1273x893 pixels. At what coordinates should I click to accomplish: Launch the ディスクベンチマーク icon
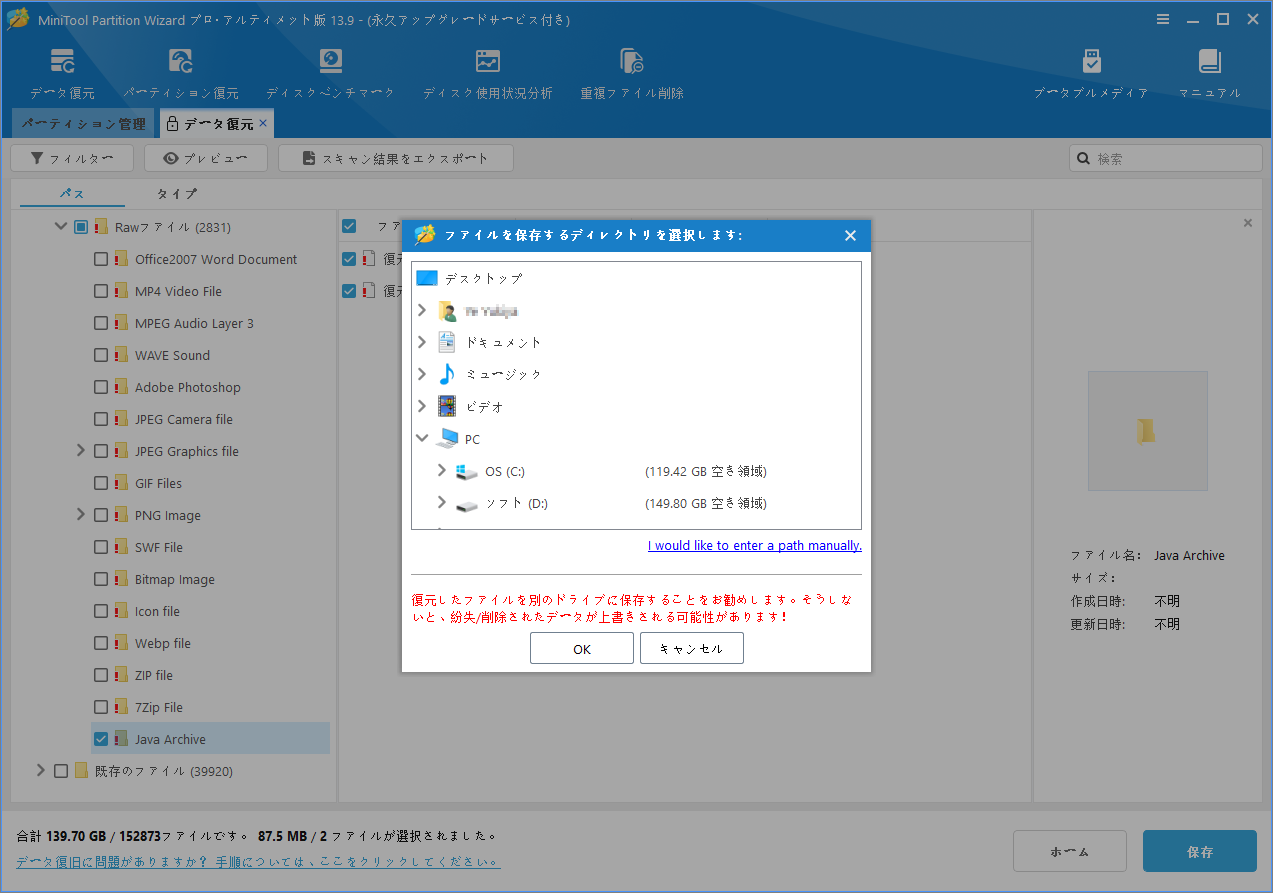pos(330,62)
